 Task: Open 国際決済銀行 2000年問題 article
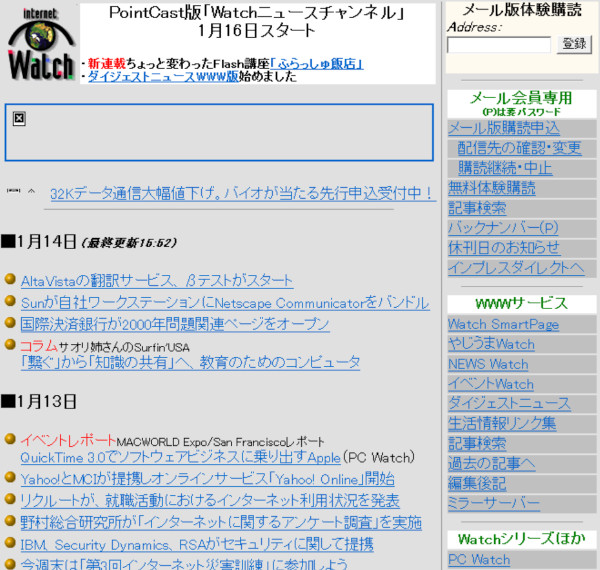click(175, 324)
